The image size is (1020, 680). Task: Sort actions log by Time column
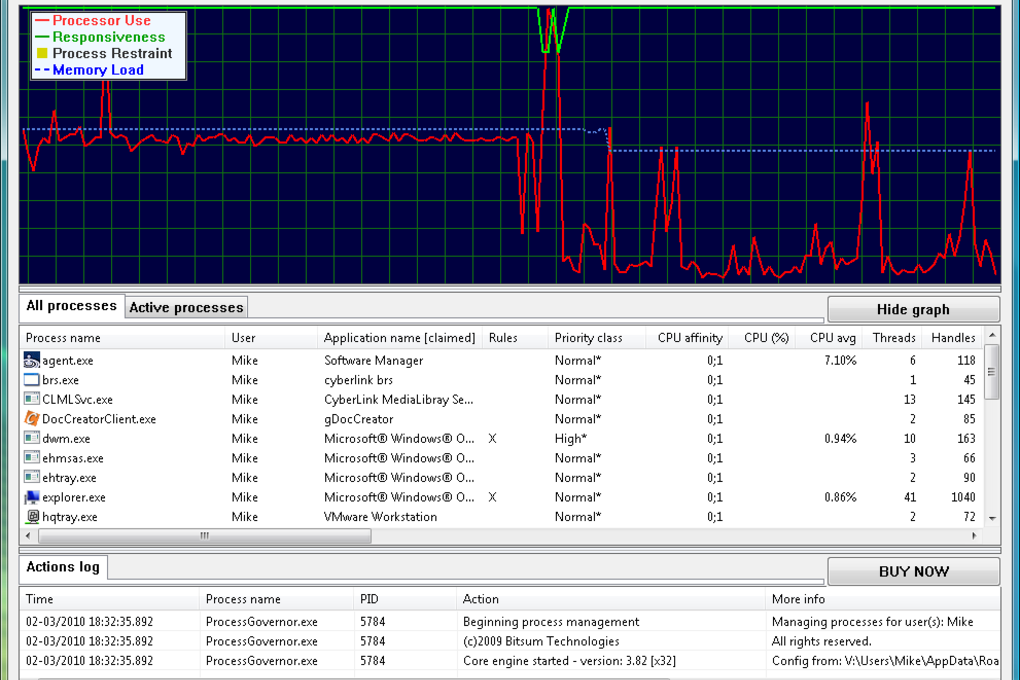[x=110, y=599]
